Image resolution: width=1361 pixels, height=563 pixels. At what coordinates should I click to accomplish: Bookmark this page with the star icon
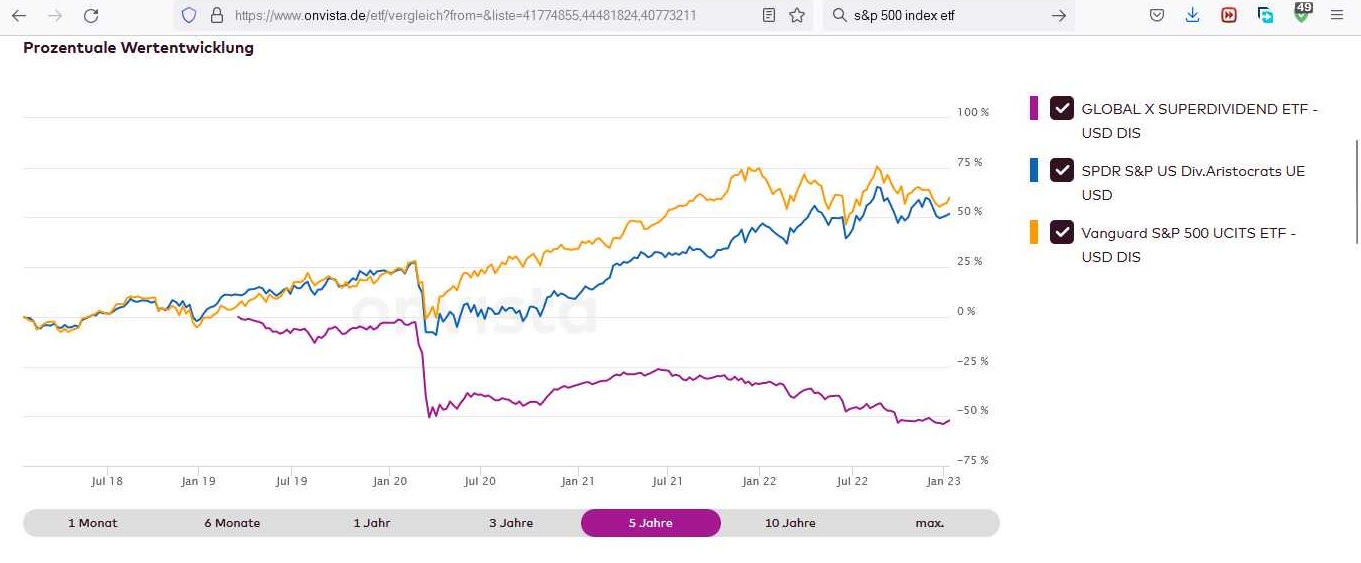tap(797, 16)
